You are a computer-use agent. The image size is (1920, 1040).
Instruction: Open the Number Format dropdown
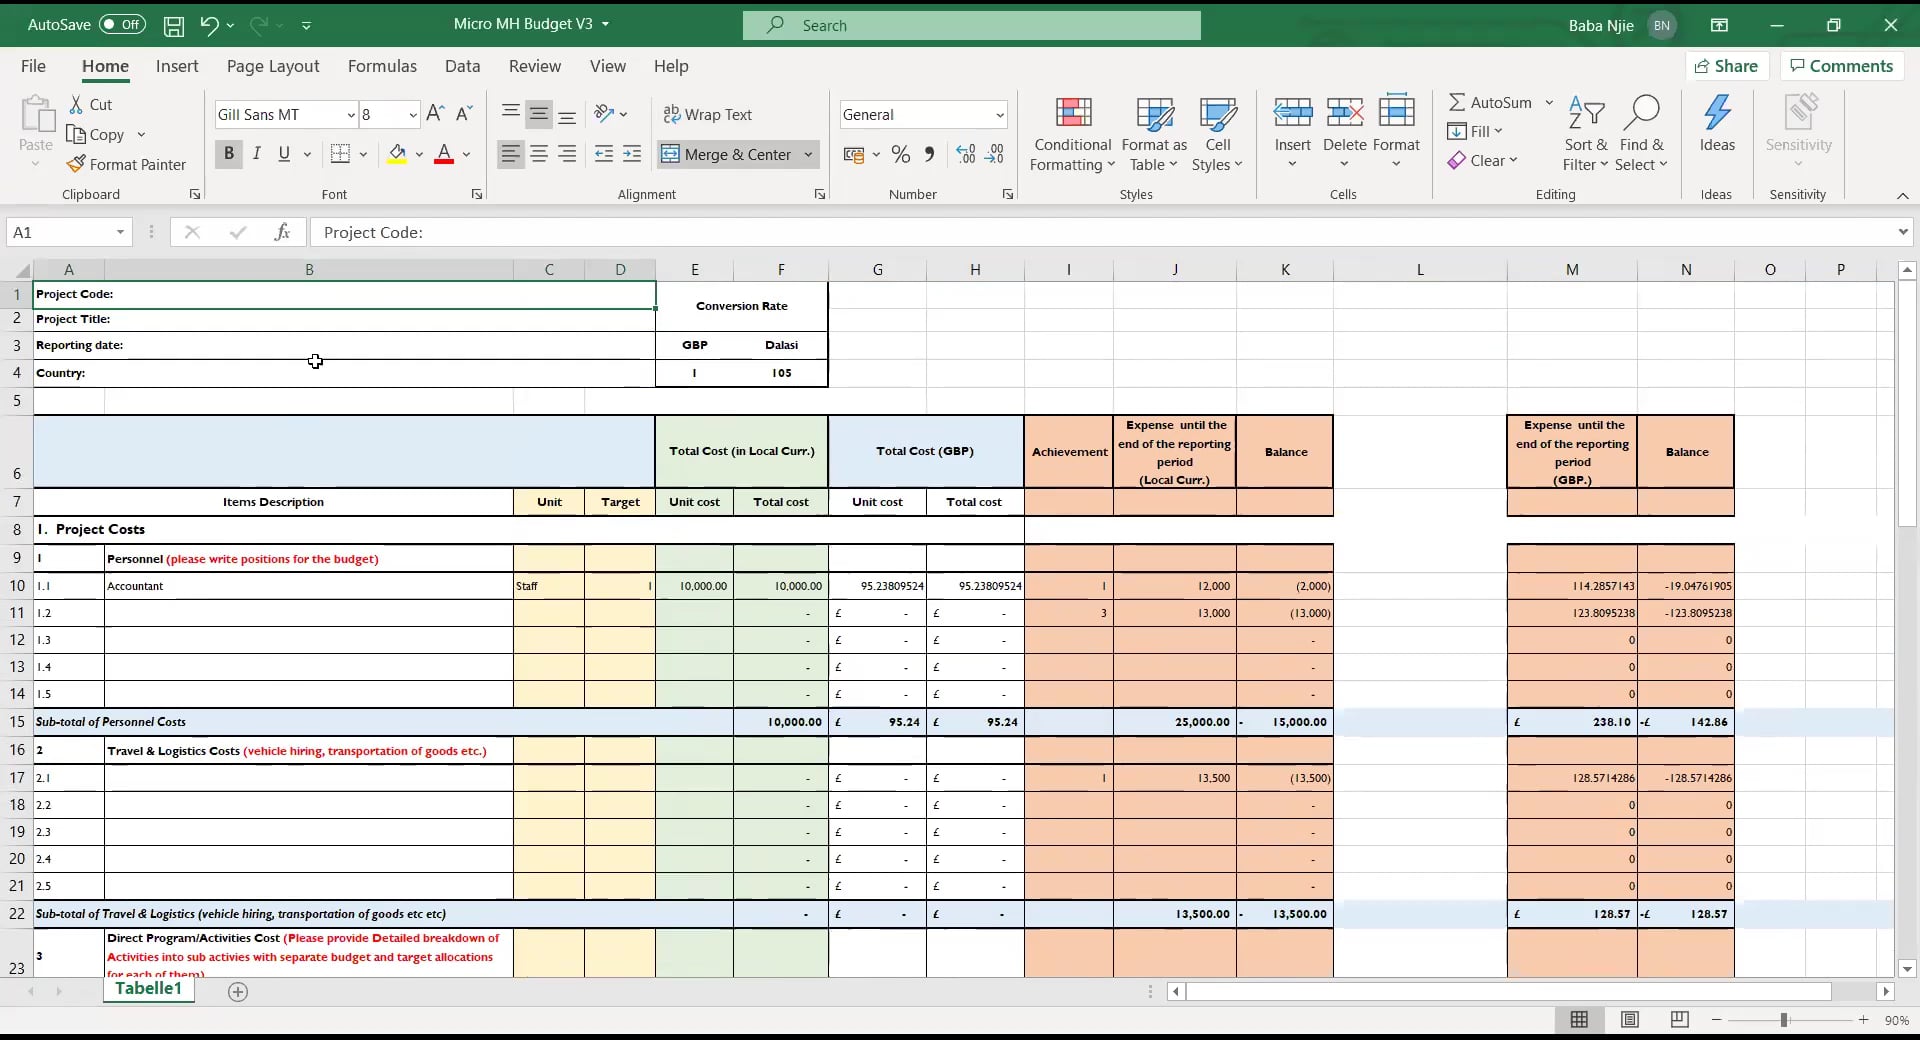[1000, 114]
